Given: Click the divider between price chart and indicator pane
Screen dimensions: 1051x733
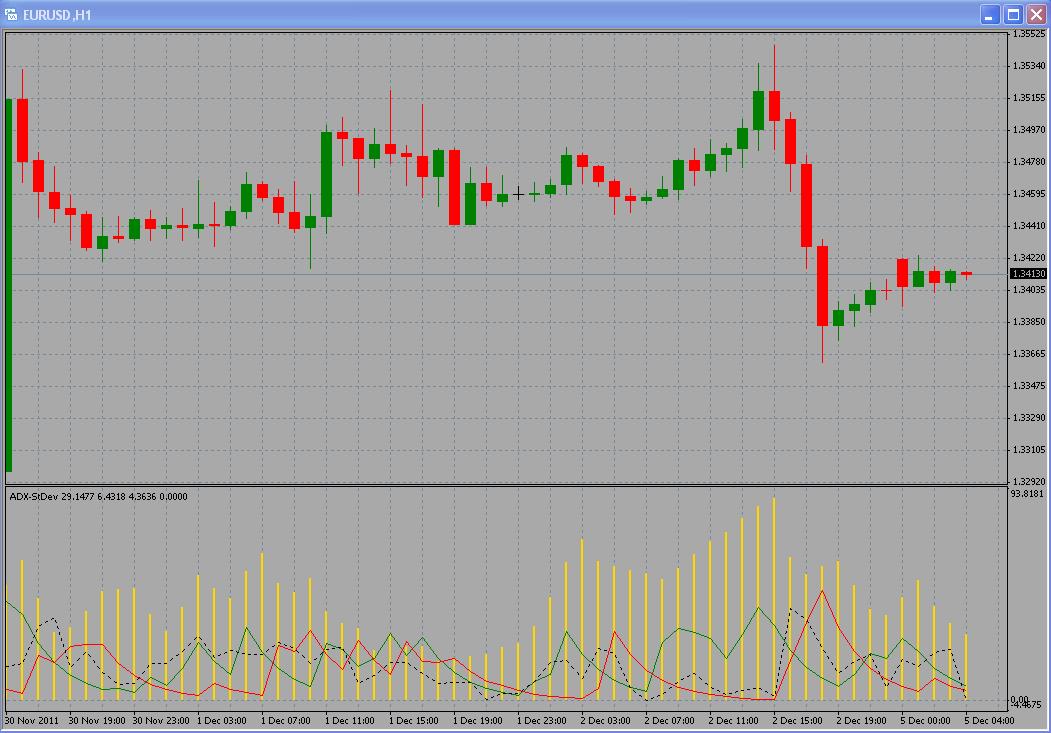Looking at the screenshot, I should (x=500, y=486).
